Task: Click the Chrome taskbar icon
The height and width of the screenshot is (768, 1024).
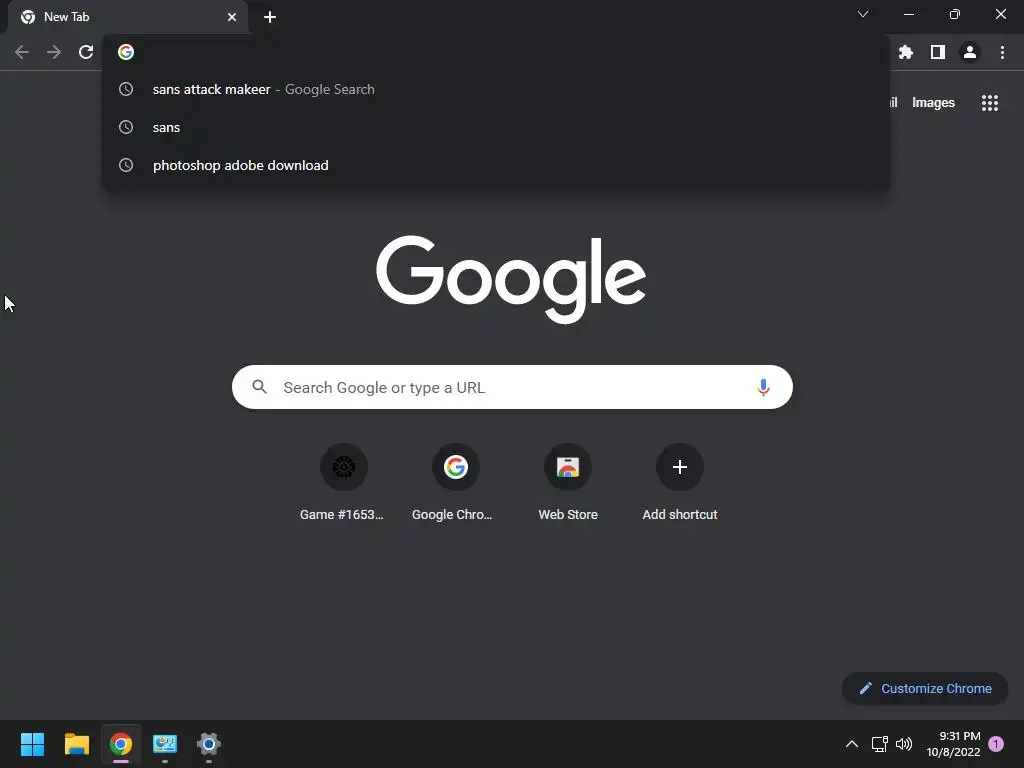Action: point(121,744)
